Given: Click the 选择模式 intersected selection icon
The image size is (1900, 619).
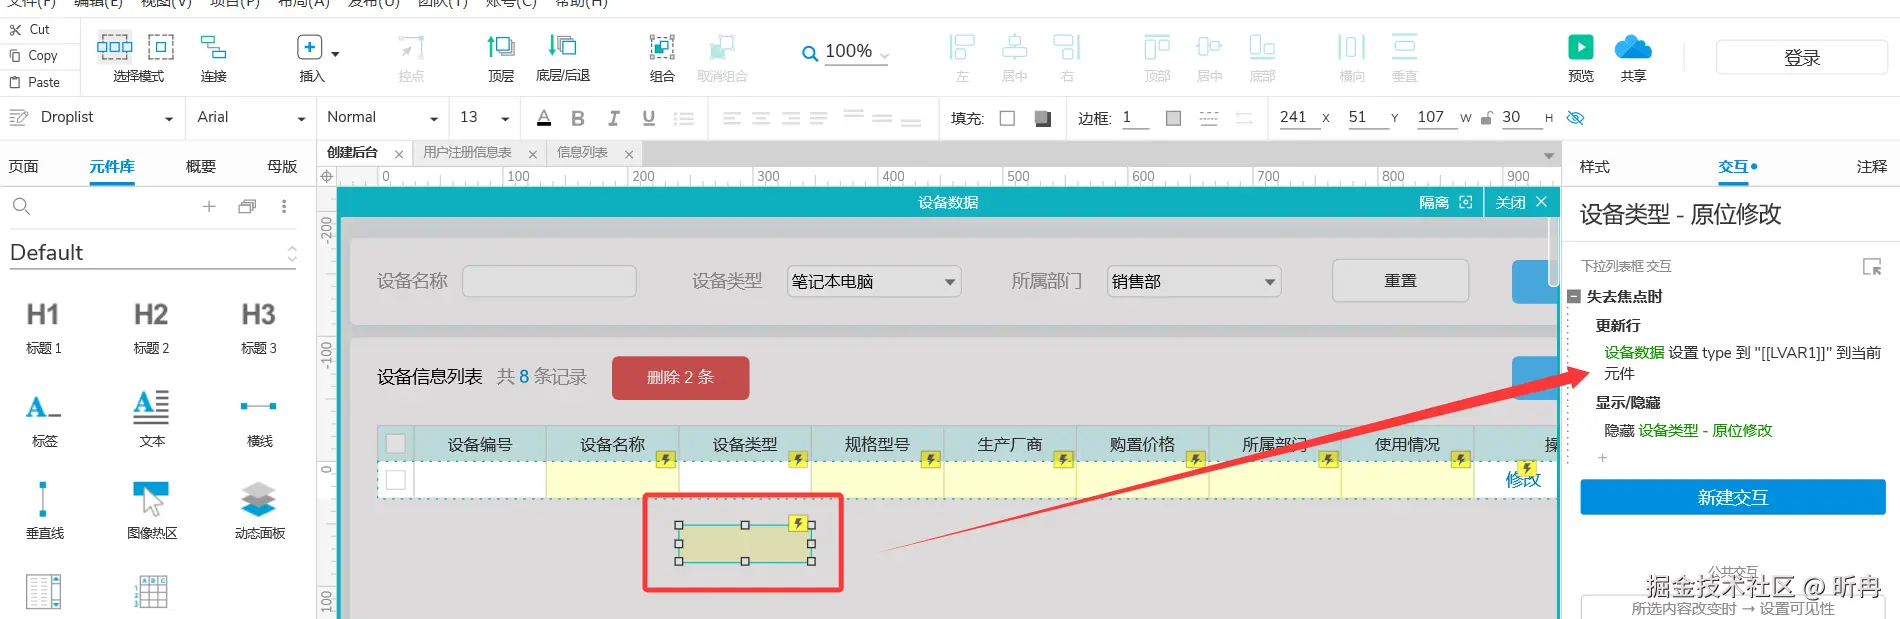Looking at the screenshot, I should click(114, 47).
